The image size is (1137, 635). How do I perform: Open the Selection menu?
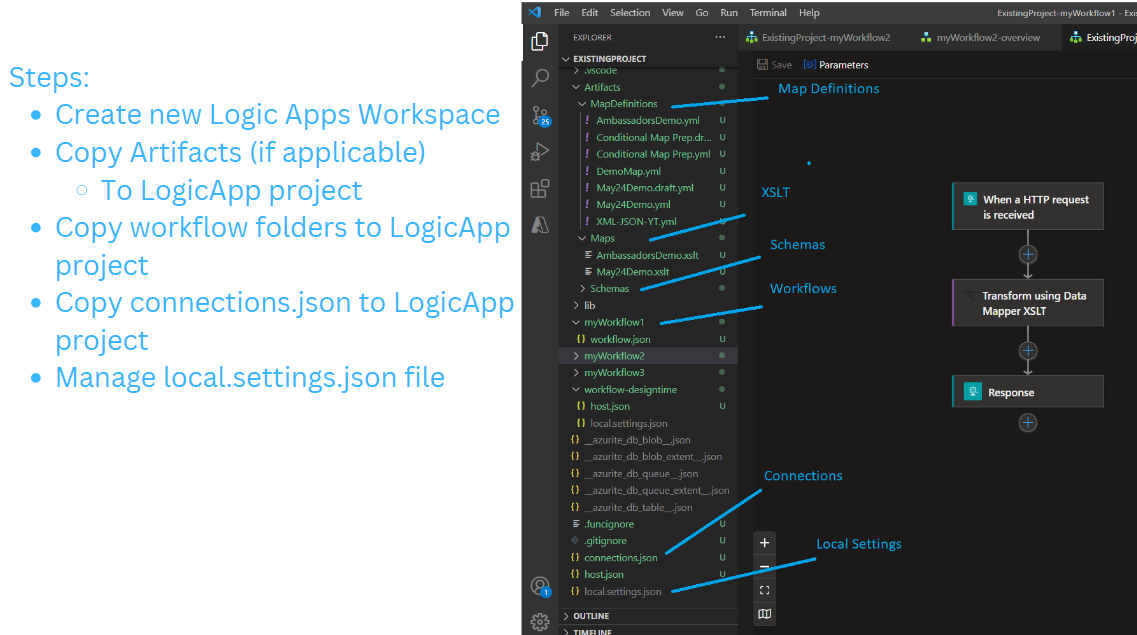tap(630, 12)
